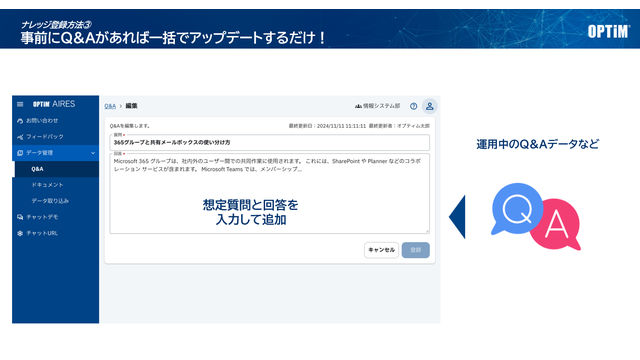Click the フィードバック icon
640x360 pixels.
point(20,137)
